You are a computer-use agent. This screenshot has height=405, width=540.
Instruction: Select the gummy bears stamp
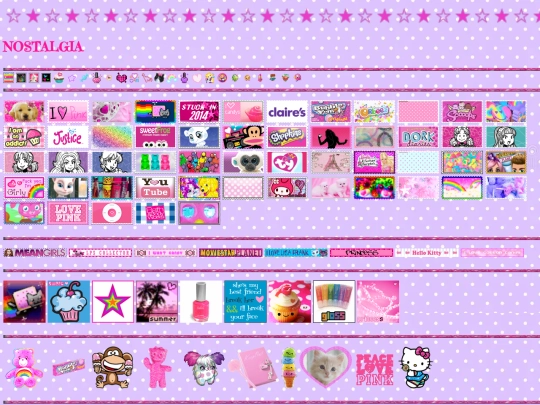click(155, 162)
